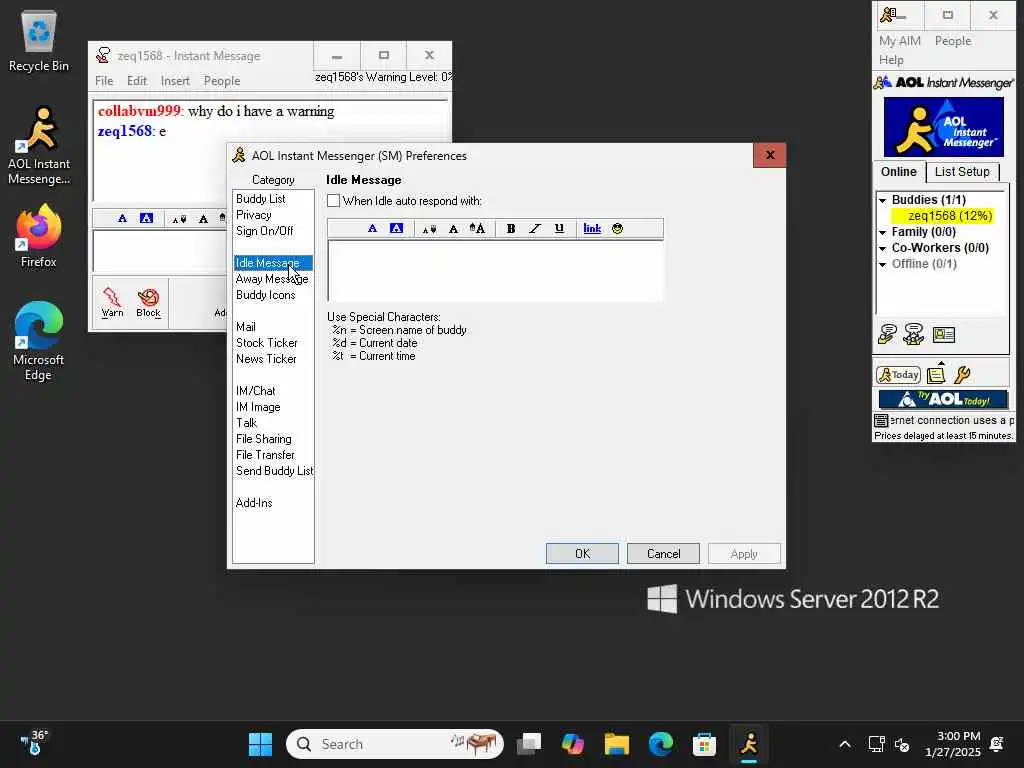Select buddy zeq1568 (12%)

(942, 216)
